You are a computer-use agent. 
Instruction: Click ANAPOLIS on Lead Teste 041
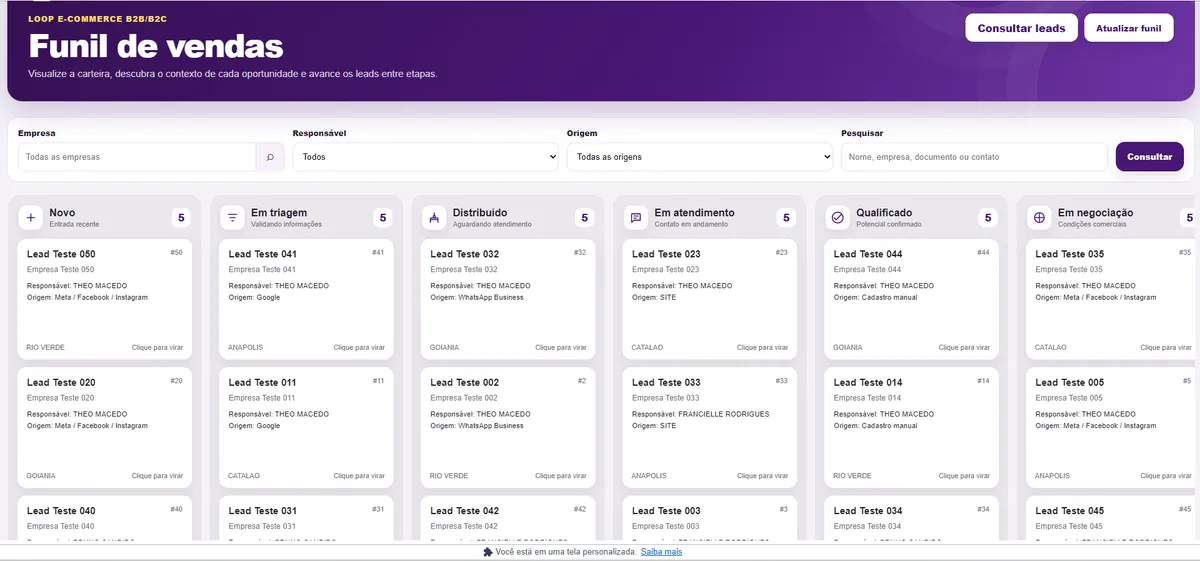(245, 348)
